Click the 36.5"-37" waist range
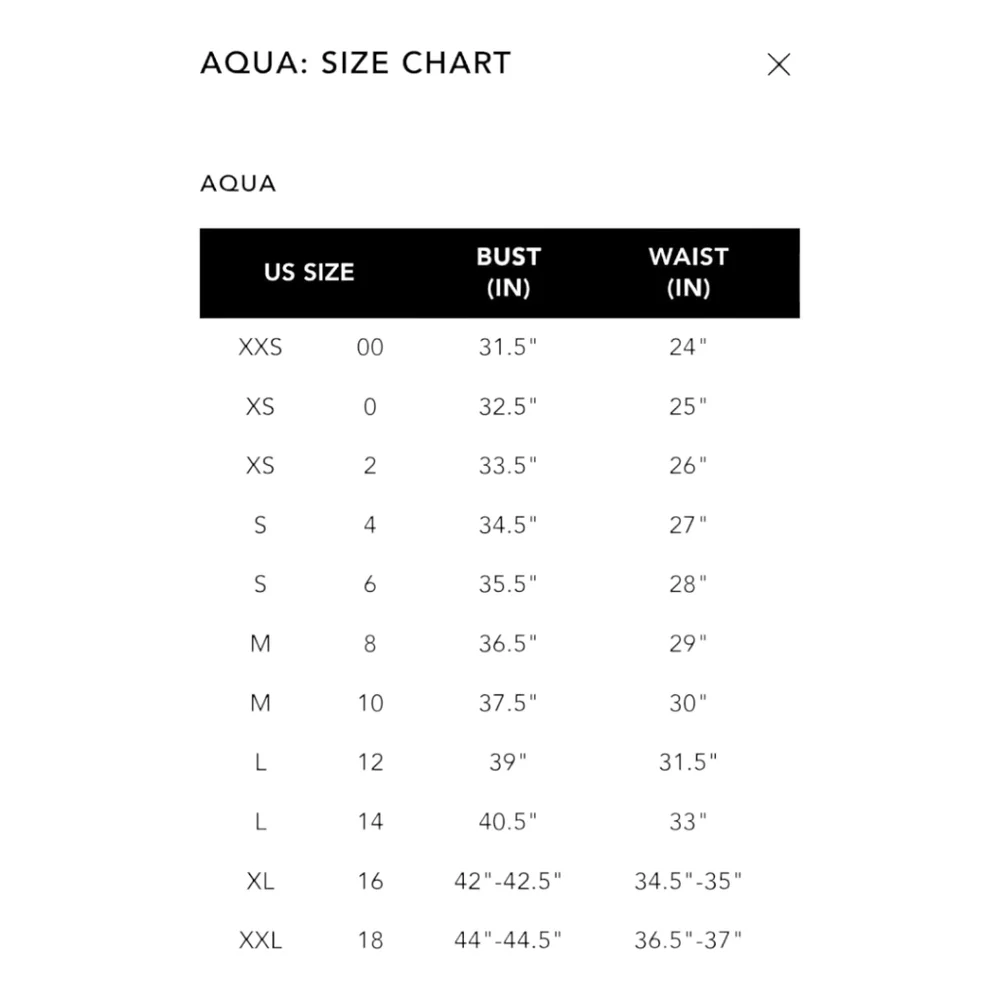This screenshot has height=1000, width=1000. pyautogui.click(x=688, y=940)
